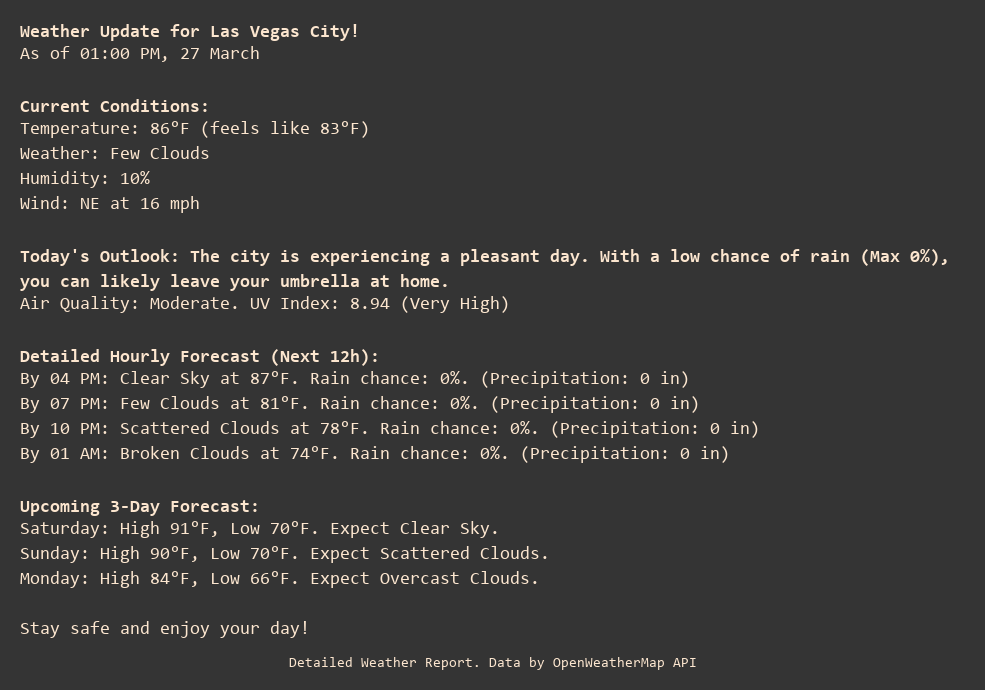Click the Sunday forecast line
985x690 pixels.
pyautogui.click(x=284, y=553)
